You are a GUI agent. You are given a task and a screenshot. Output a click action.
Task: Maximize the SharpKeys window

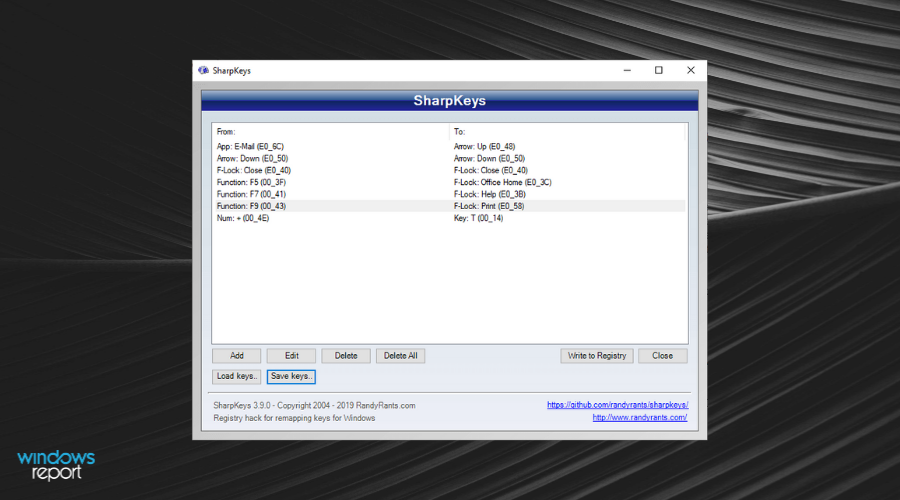tap(659, 70)
